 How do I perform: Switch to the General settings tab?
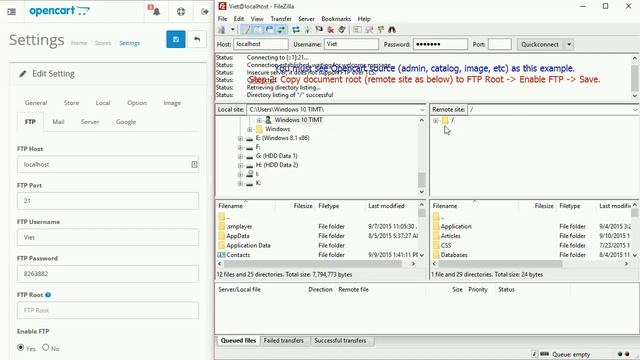coord(36,103)
